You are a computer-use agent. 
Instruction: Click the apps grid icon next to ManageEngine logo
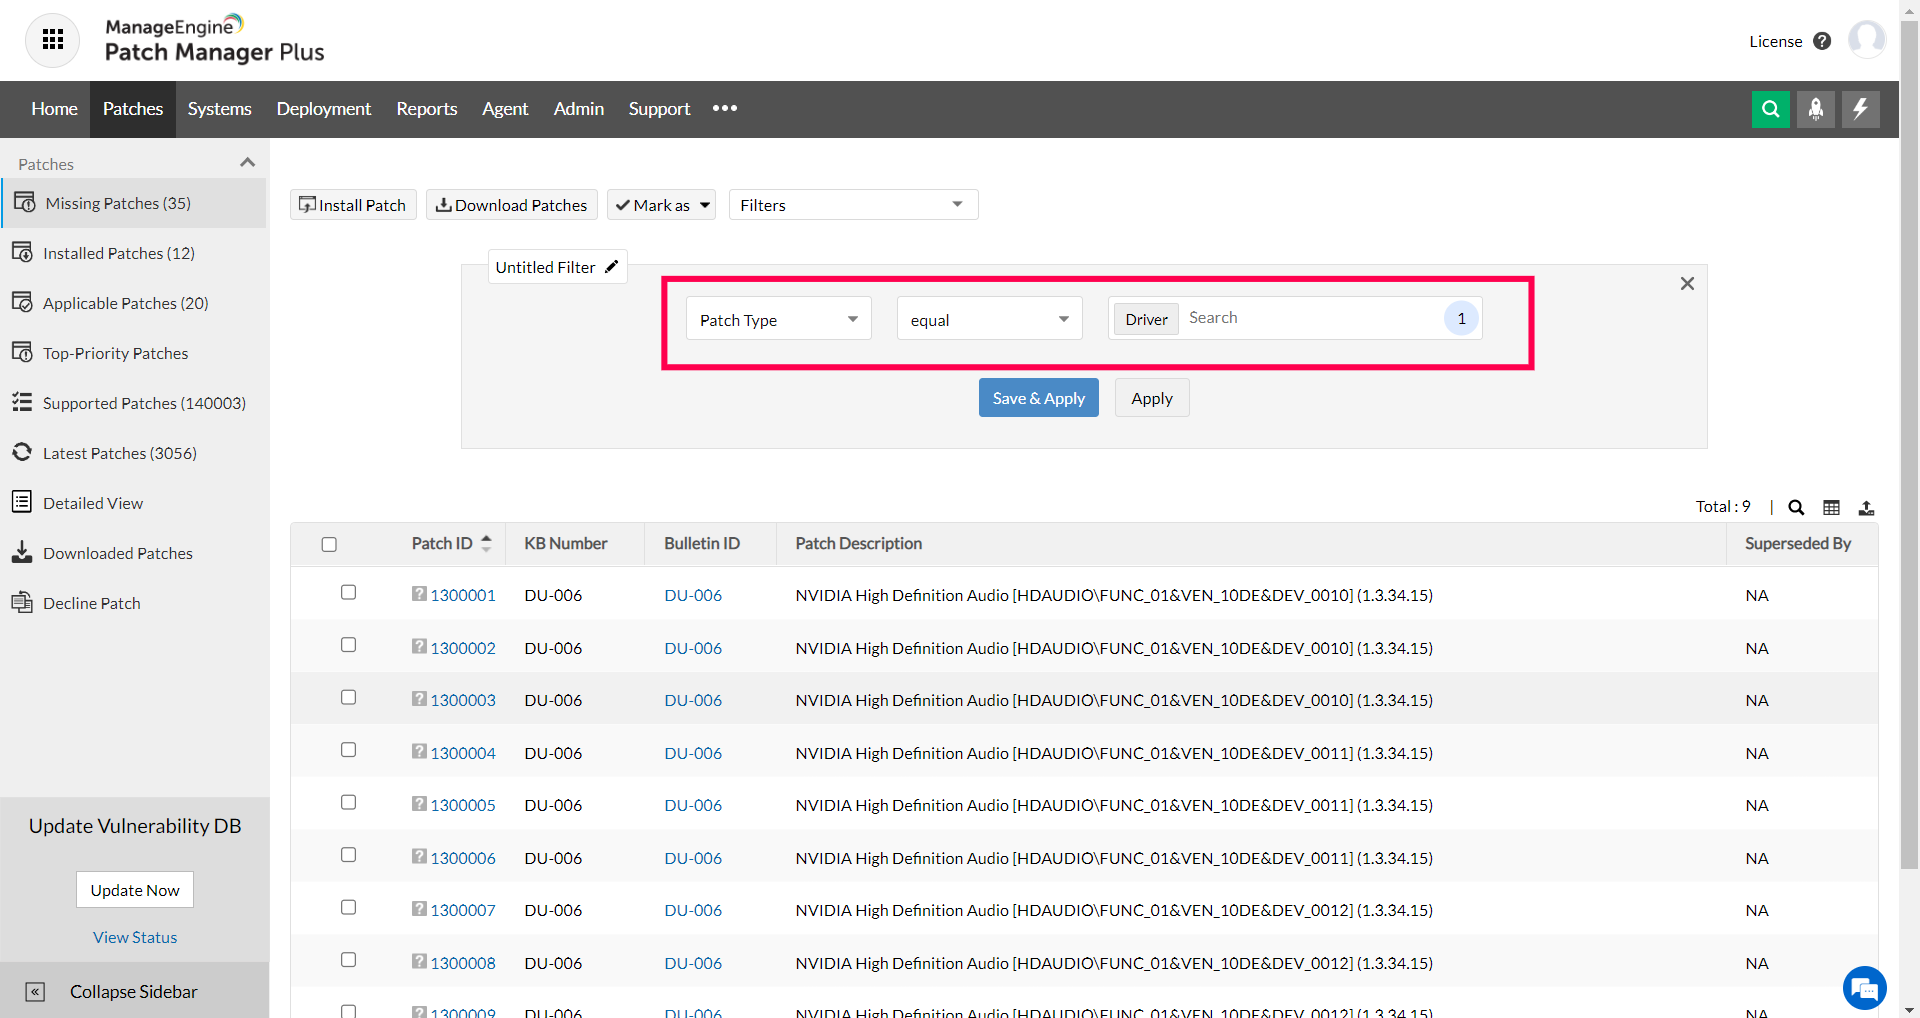tap(52, 40)
